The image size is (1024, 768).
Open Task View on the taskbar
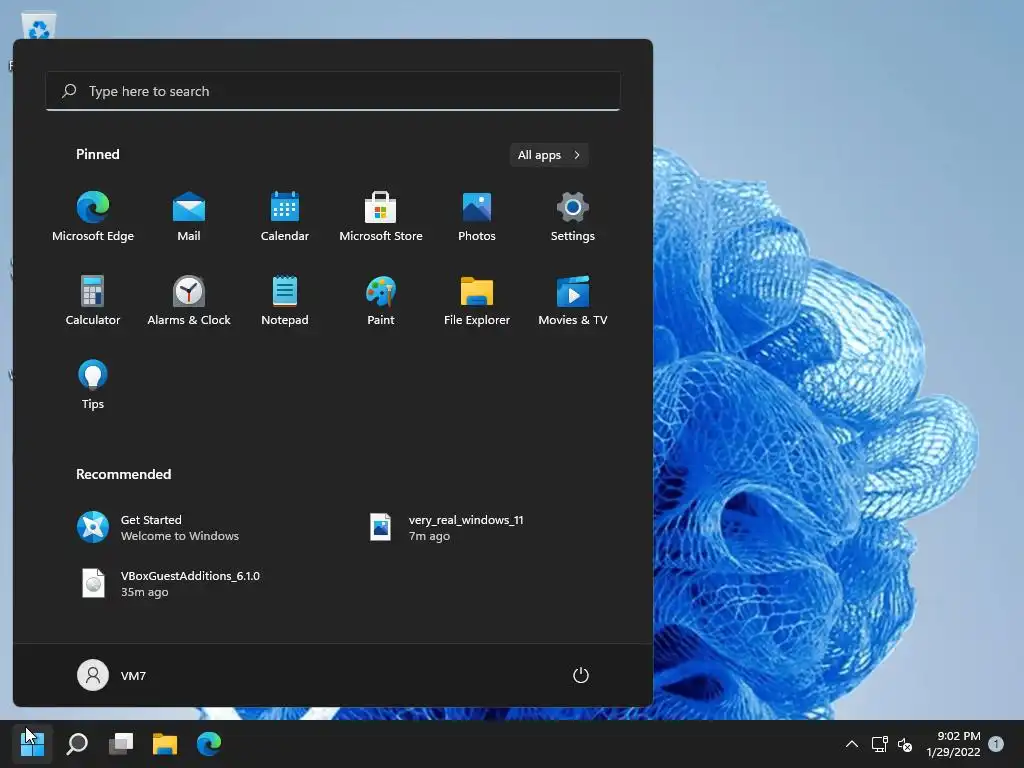point(121,743)
